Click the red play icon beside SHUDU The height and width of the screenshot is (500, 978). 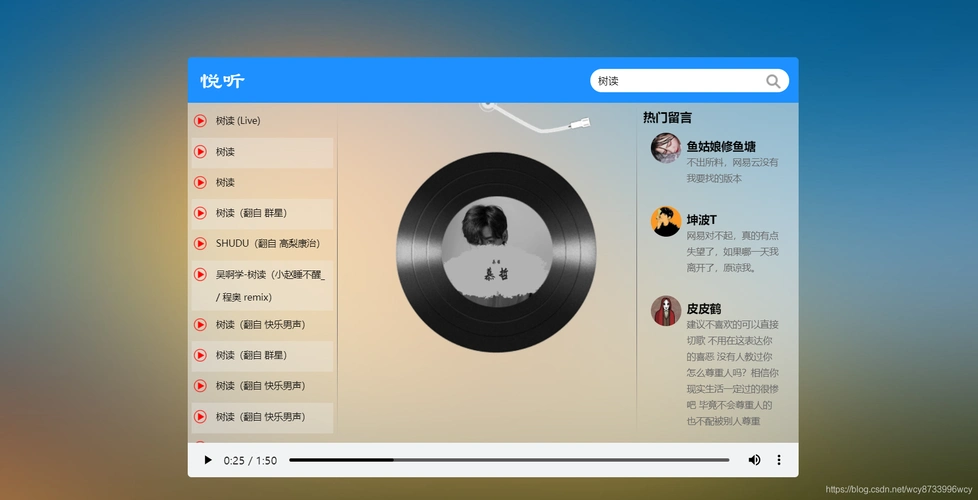(200, 243)
